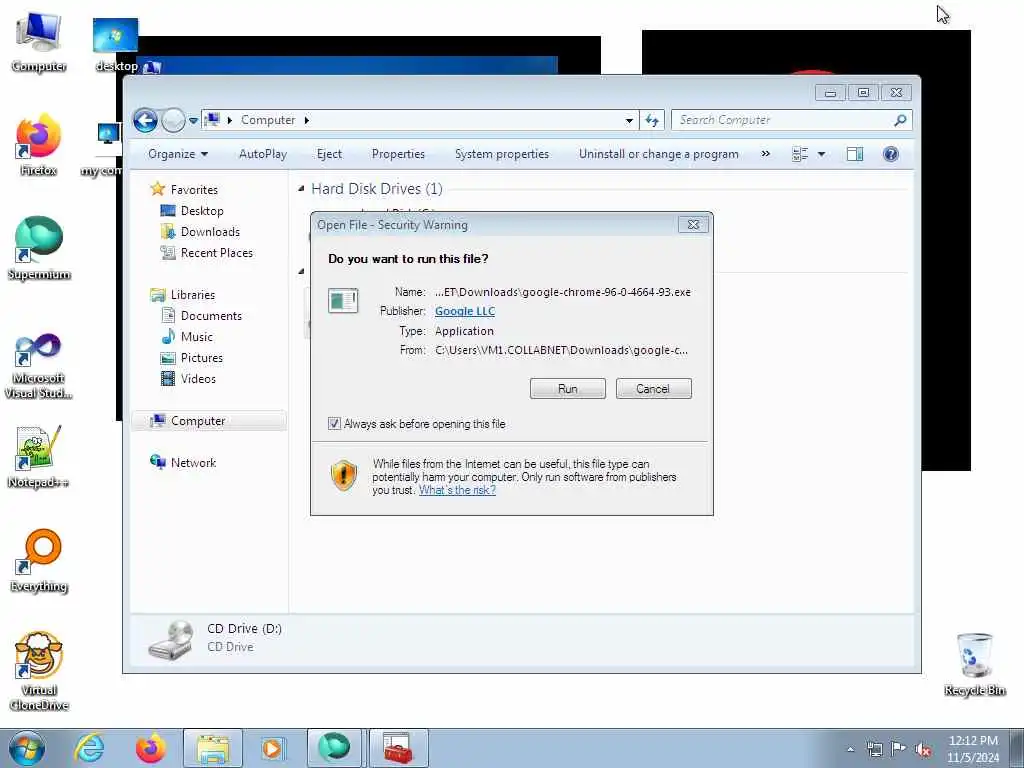1024x768 pixels.
Task: Go back in Explorer window
Action: pos(145,120)
